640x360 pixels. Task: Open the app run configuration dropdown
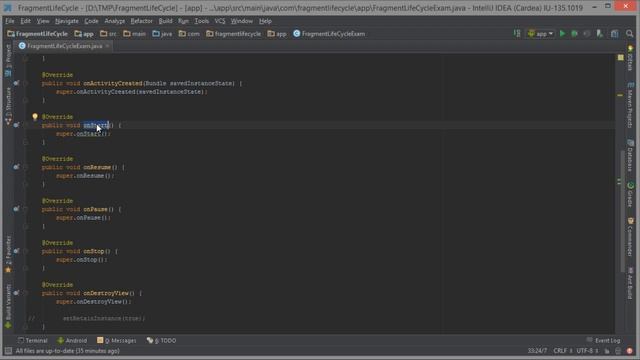click(x=541, y=34)
